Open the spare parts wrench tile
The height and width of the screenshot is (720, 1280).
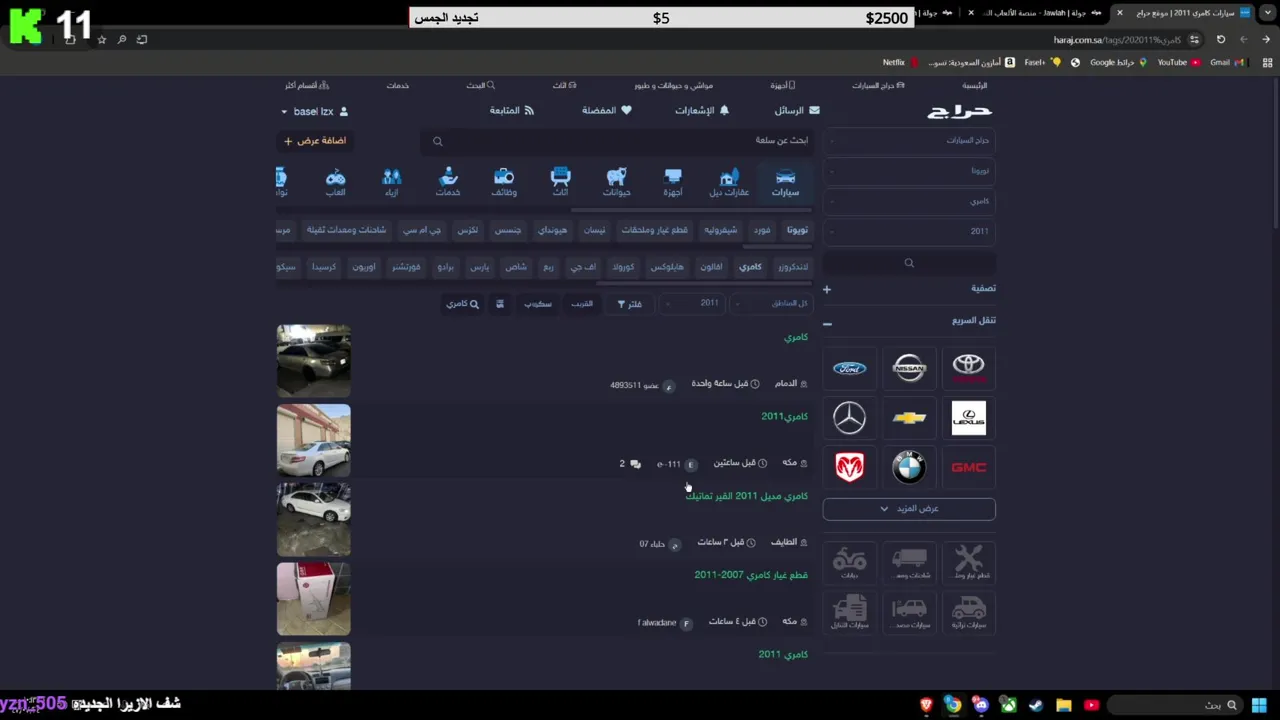[x=968, y=562]
